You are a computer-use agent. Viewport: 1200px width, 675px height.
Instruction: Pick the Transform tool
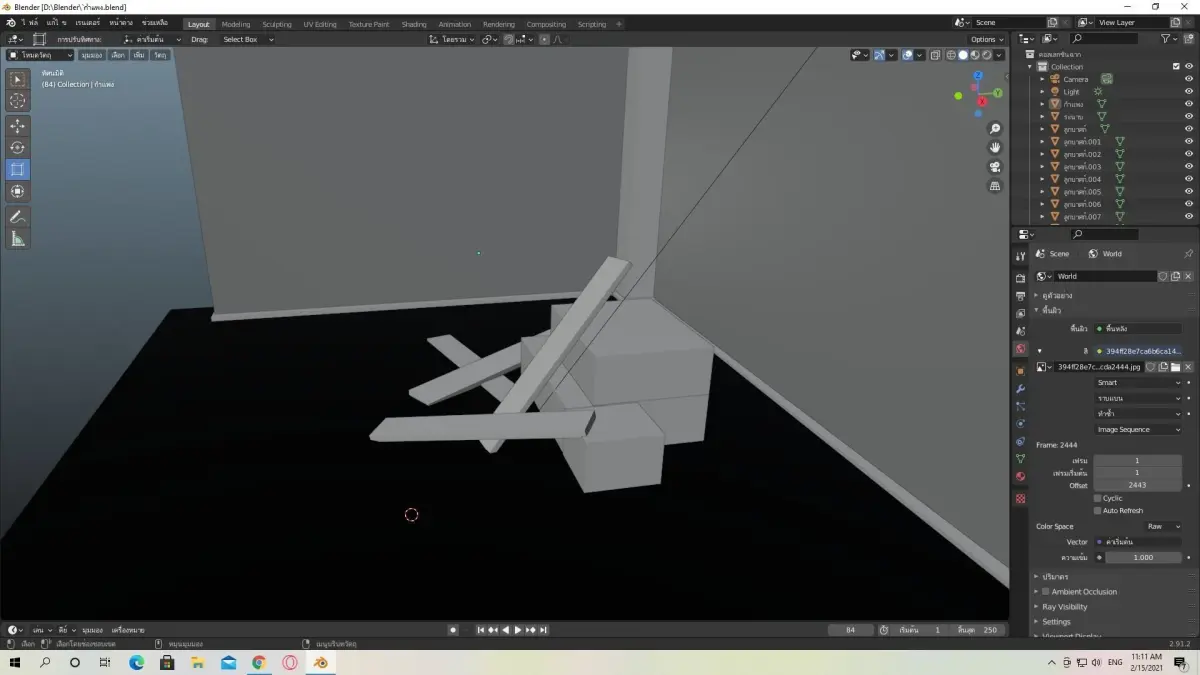pyautogui.click(x=18, y=192)
